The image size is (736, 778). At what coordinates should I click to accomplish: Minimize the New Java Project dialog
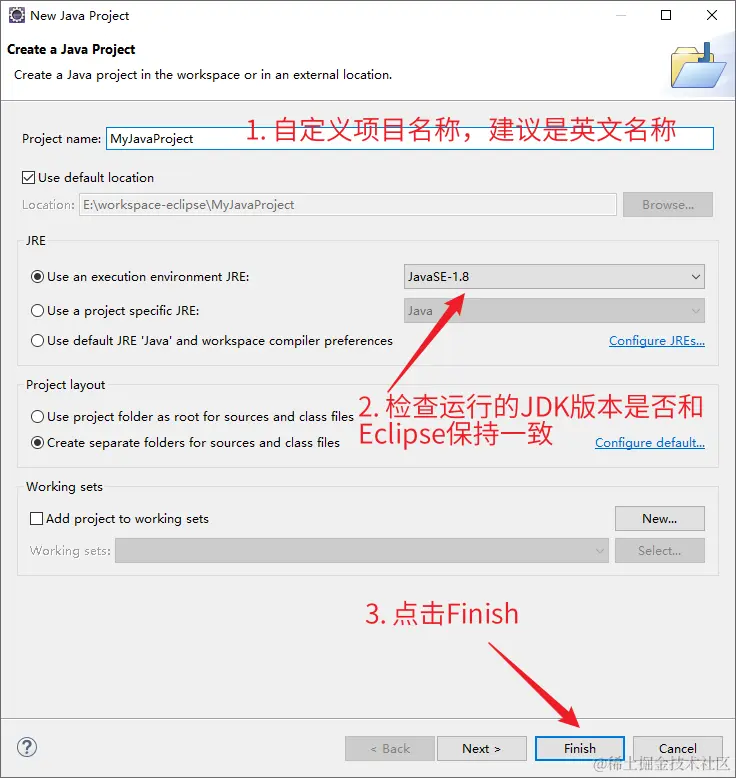[x=621, y=15]
